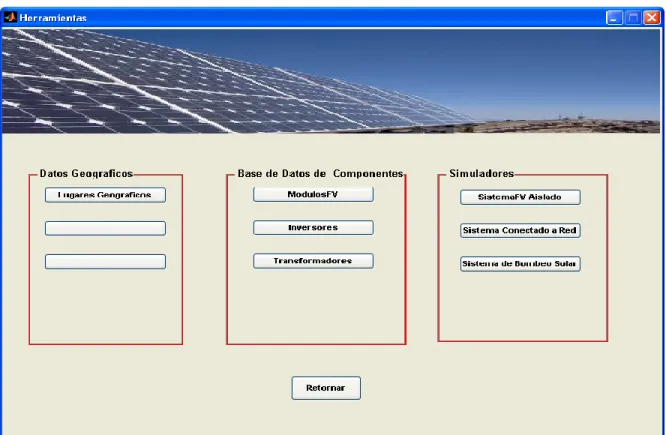This screenshot has height=435, width=666.
Task: Click the Herramientas title bar text
Action: click(x=53, y=18)
